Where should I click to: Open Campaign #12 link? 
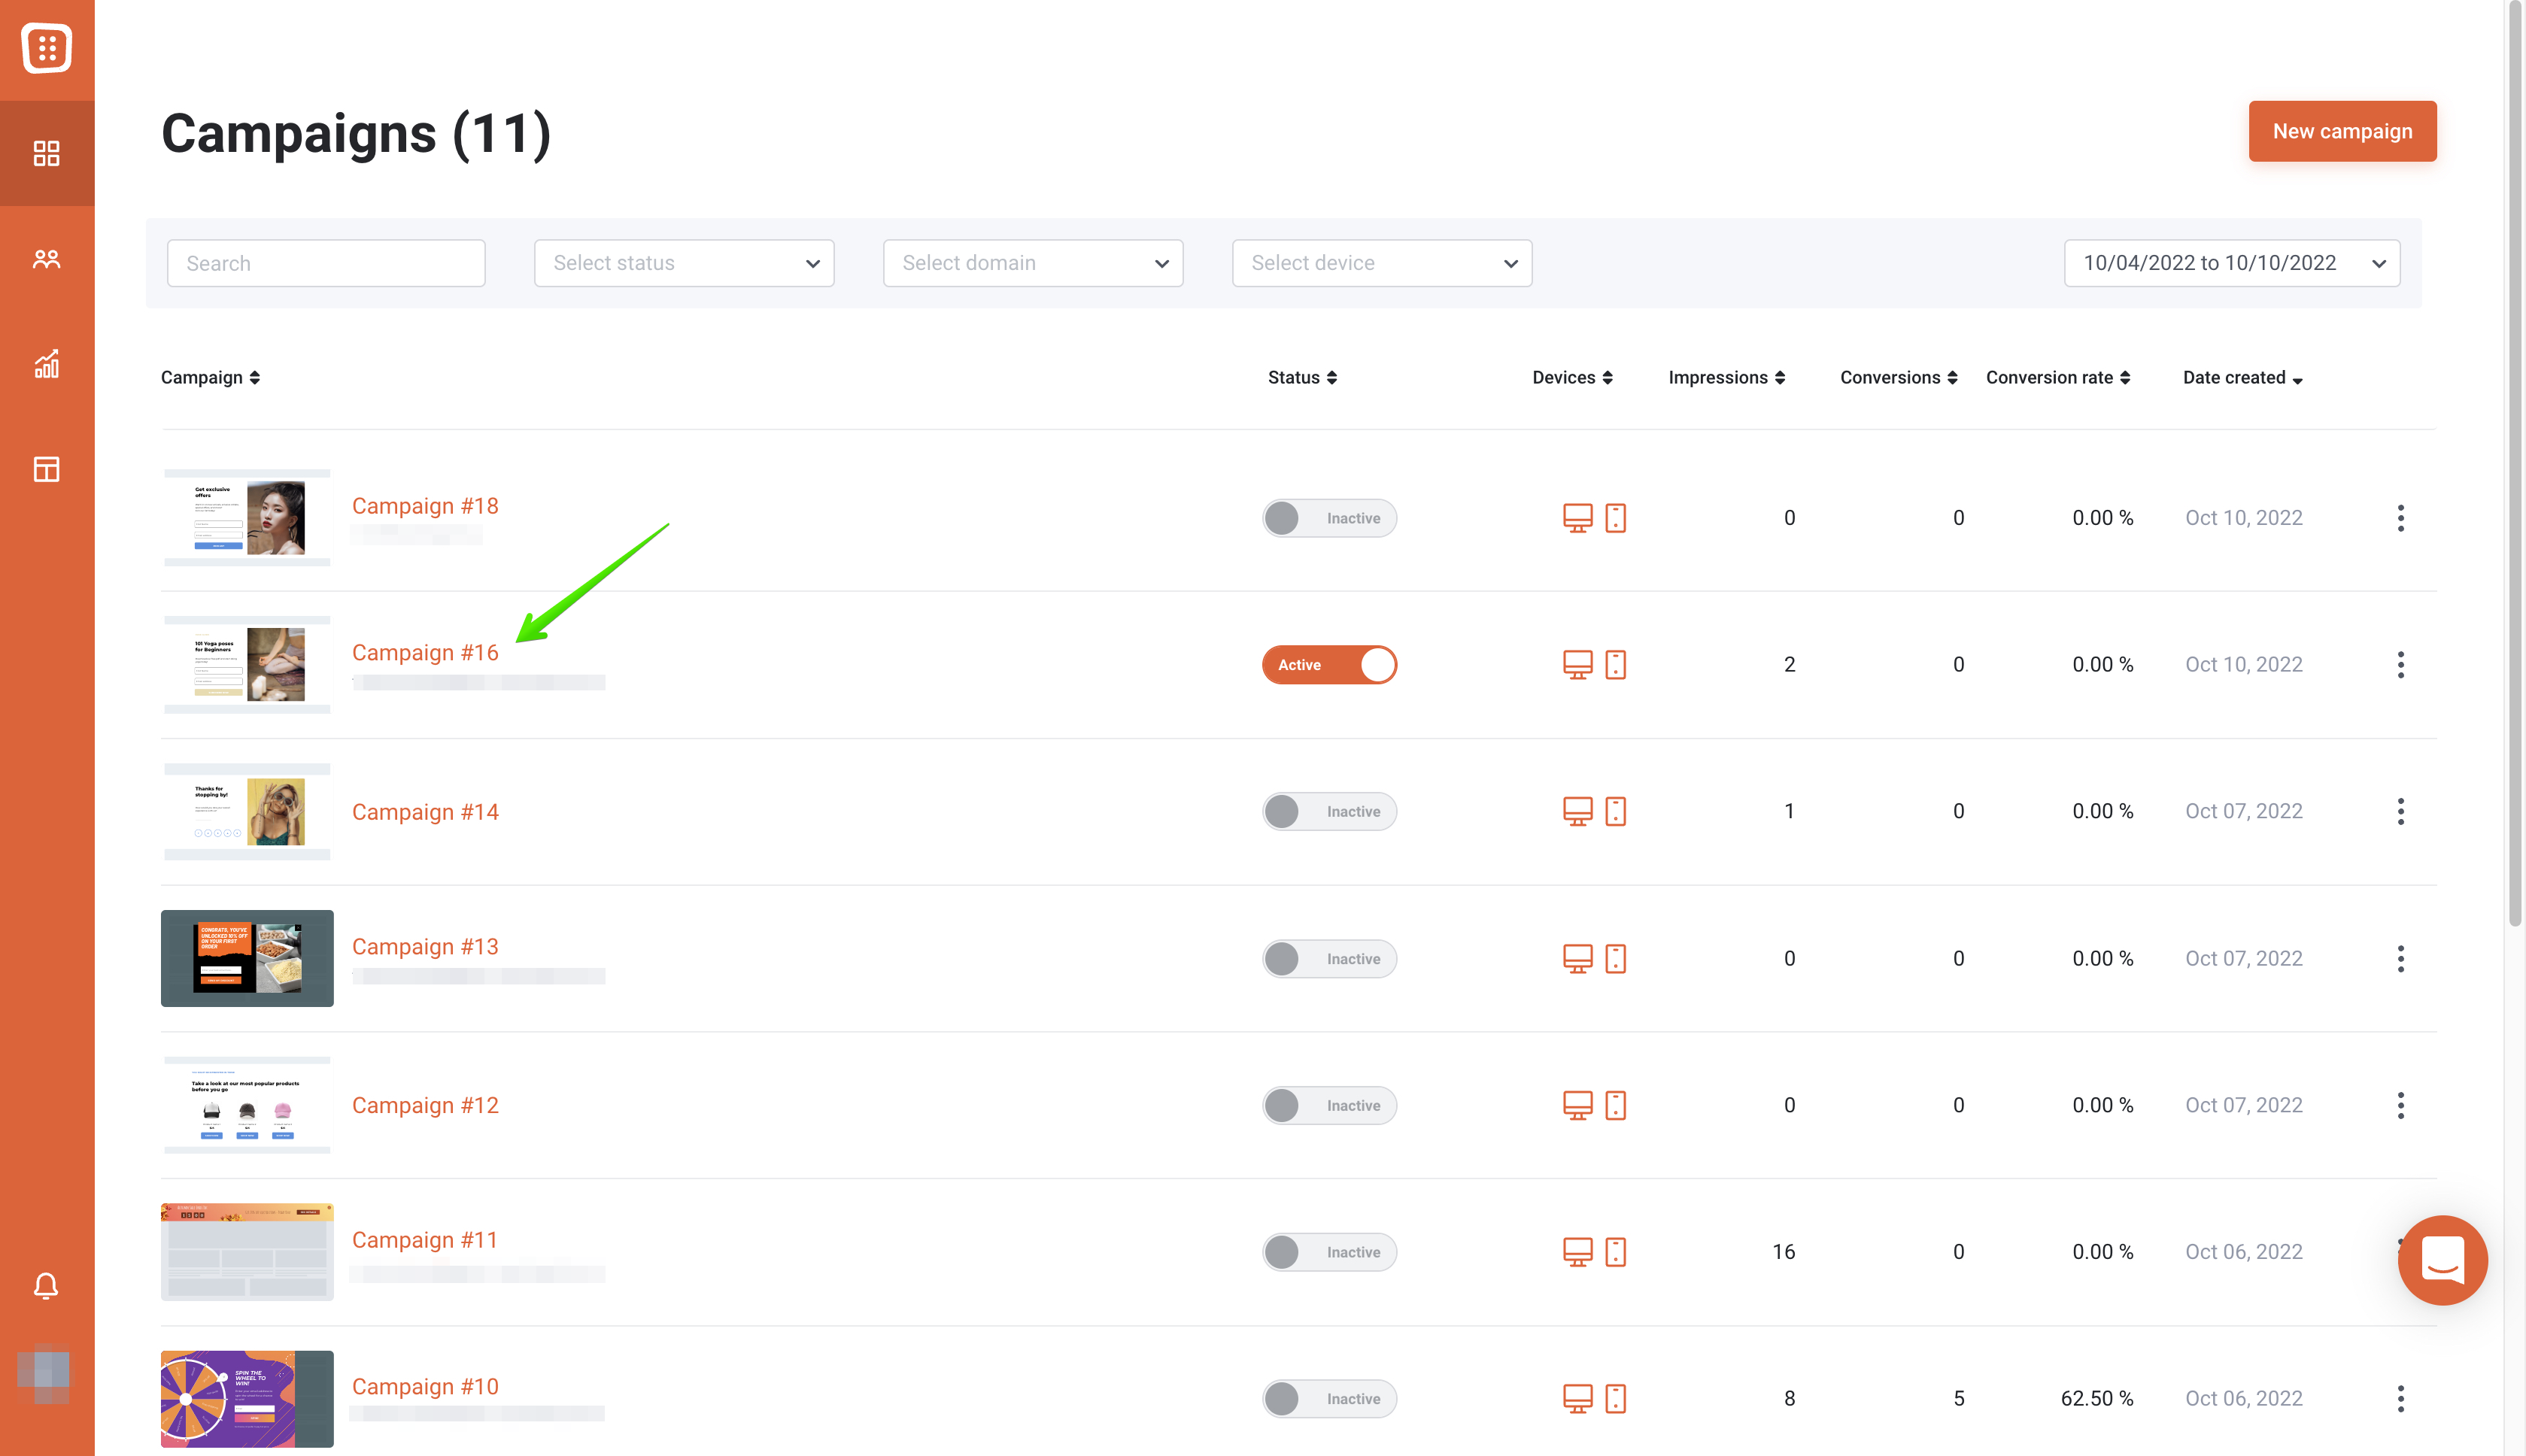click(x=425, y=1106)
